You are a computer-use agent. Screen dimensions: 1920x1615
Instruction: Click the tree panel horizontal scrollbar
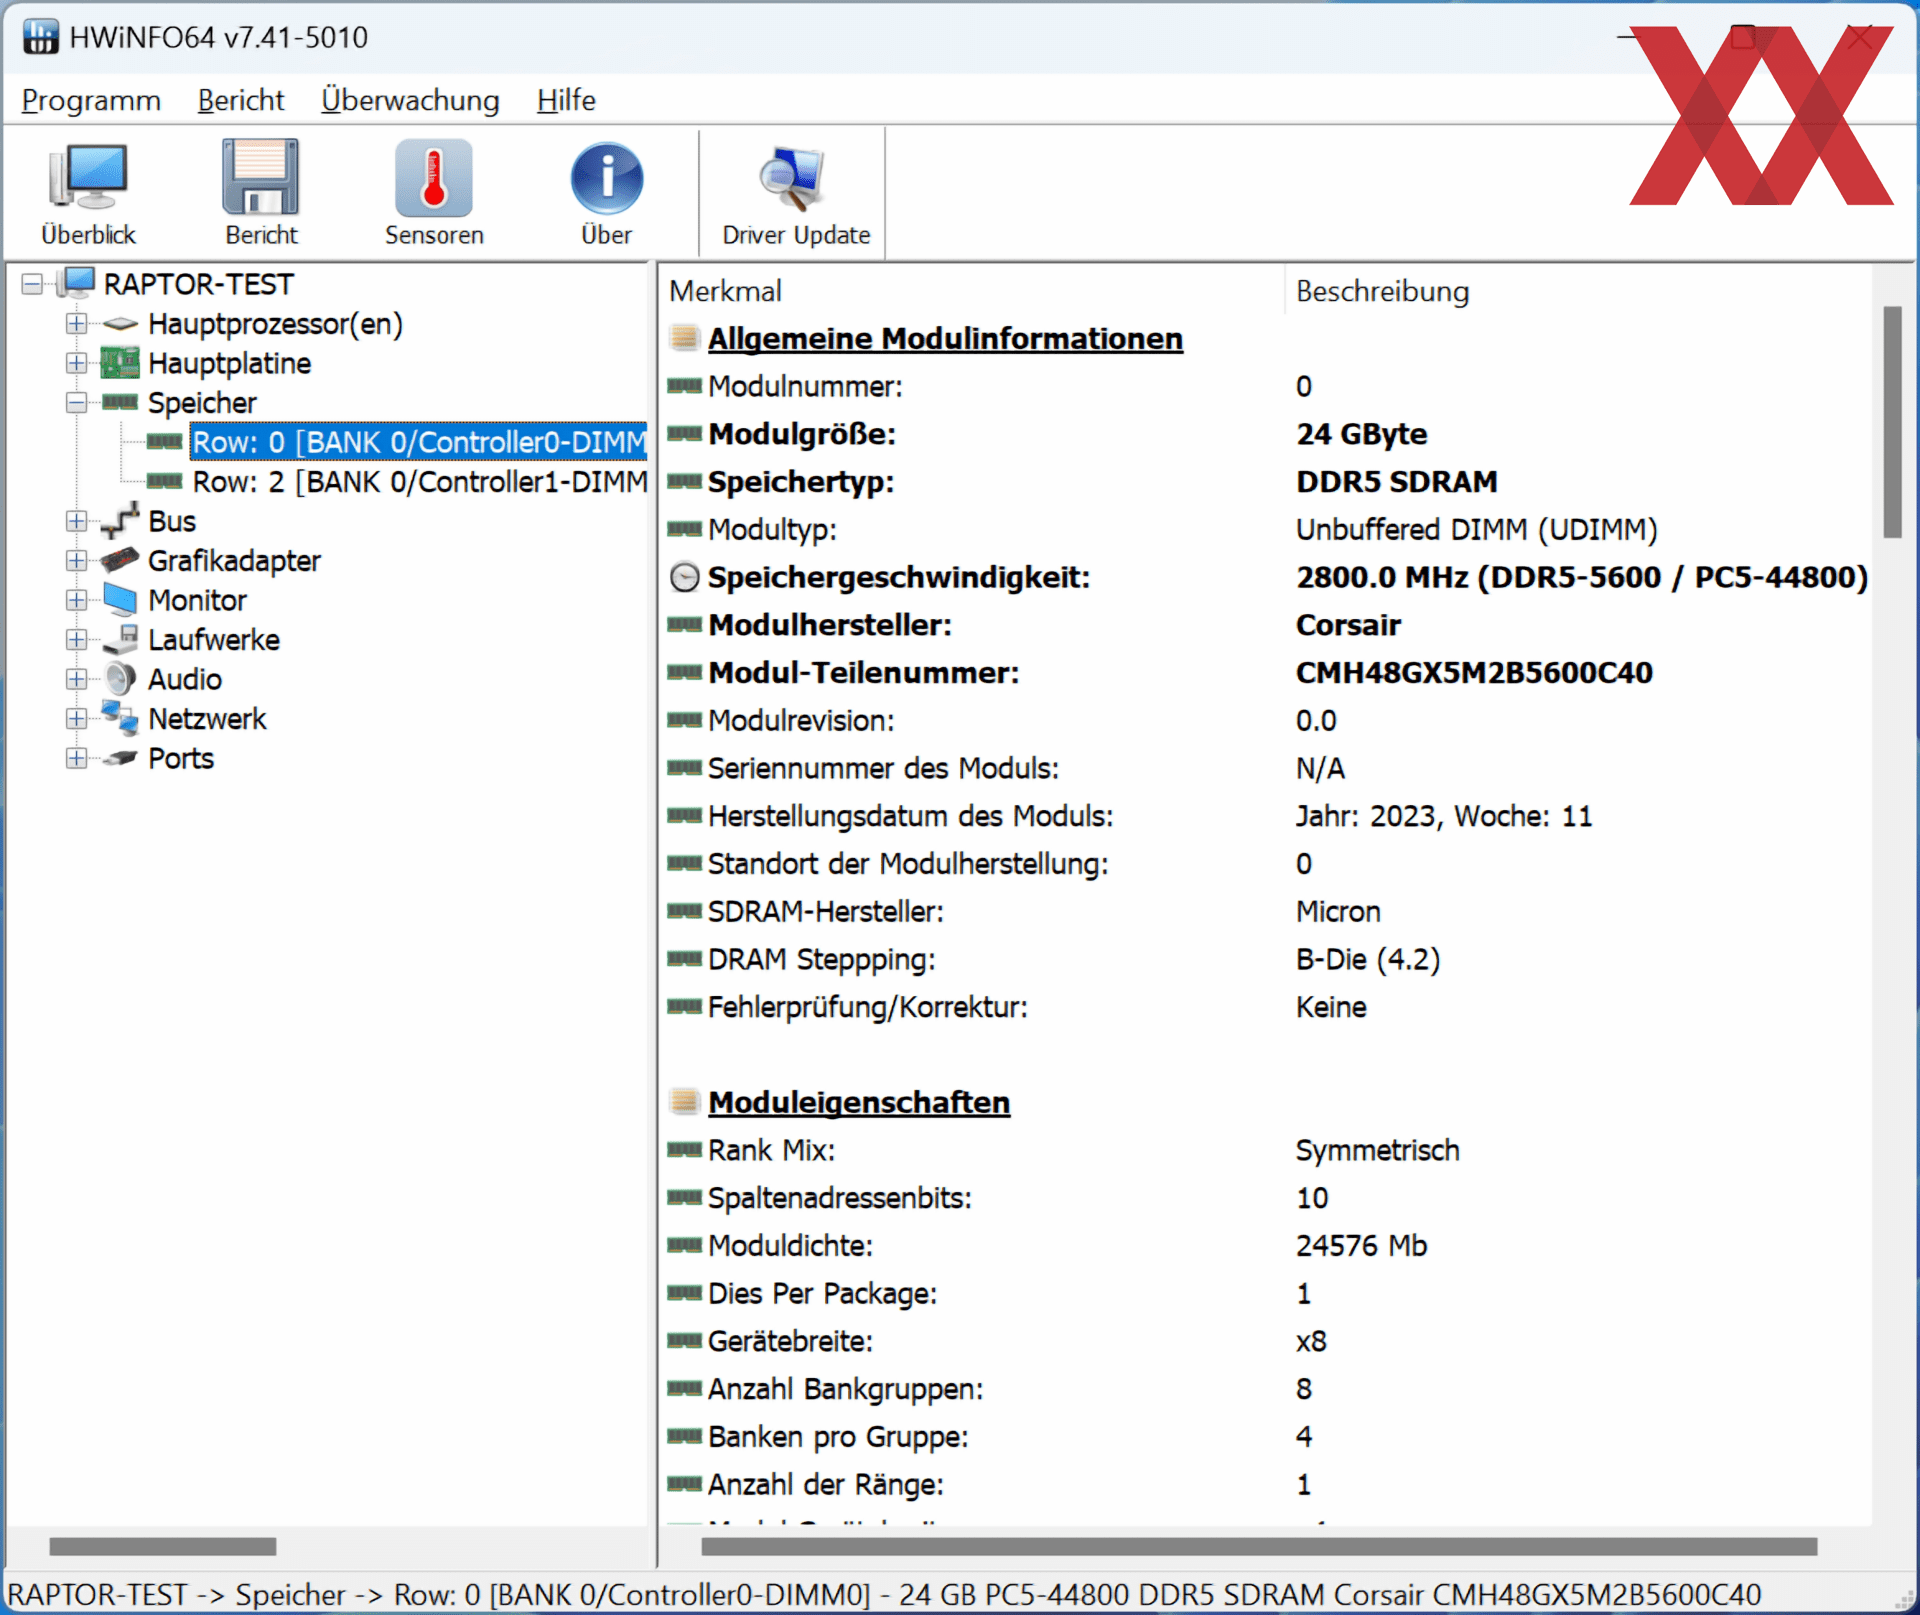(163, 1546)
